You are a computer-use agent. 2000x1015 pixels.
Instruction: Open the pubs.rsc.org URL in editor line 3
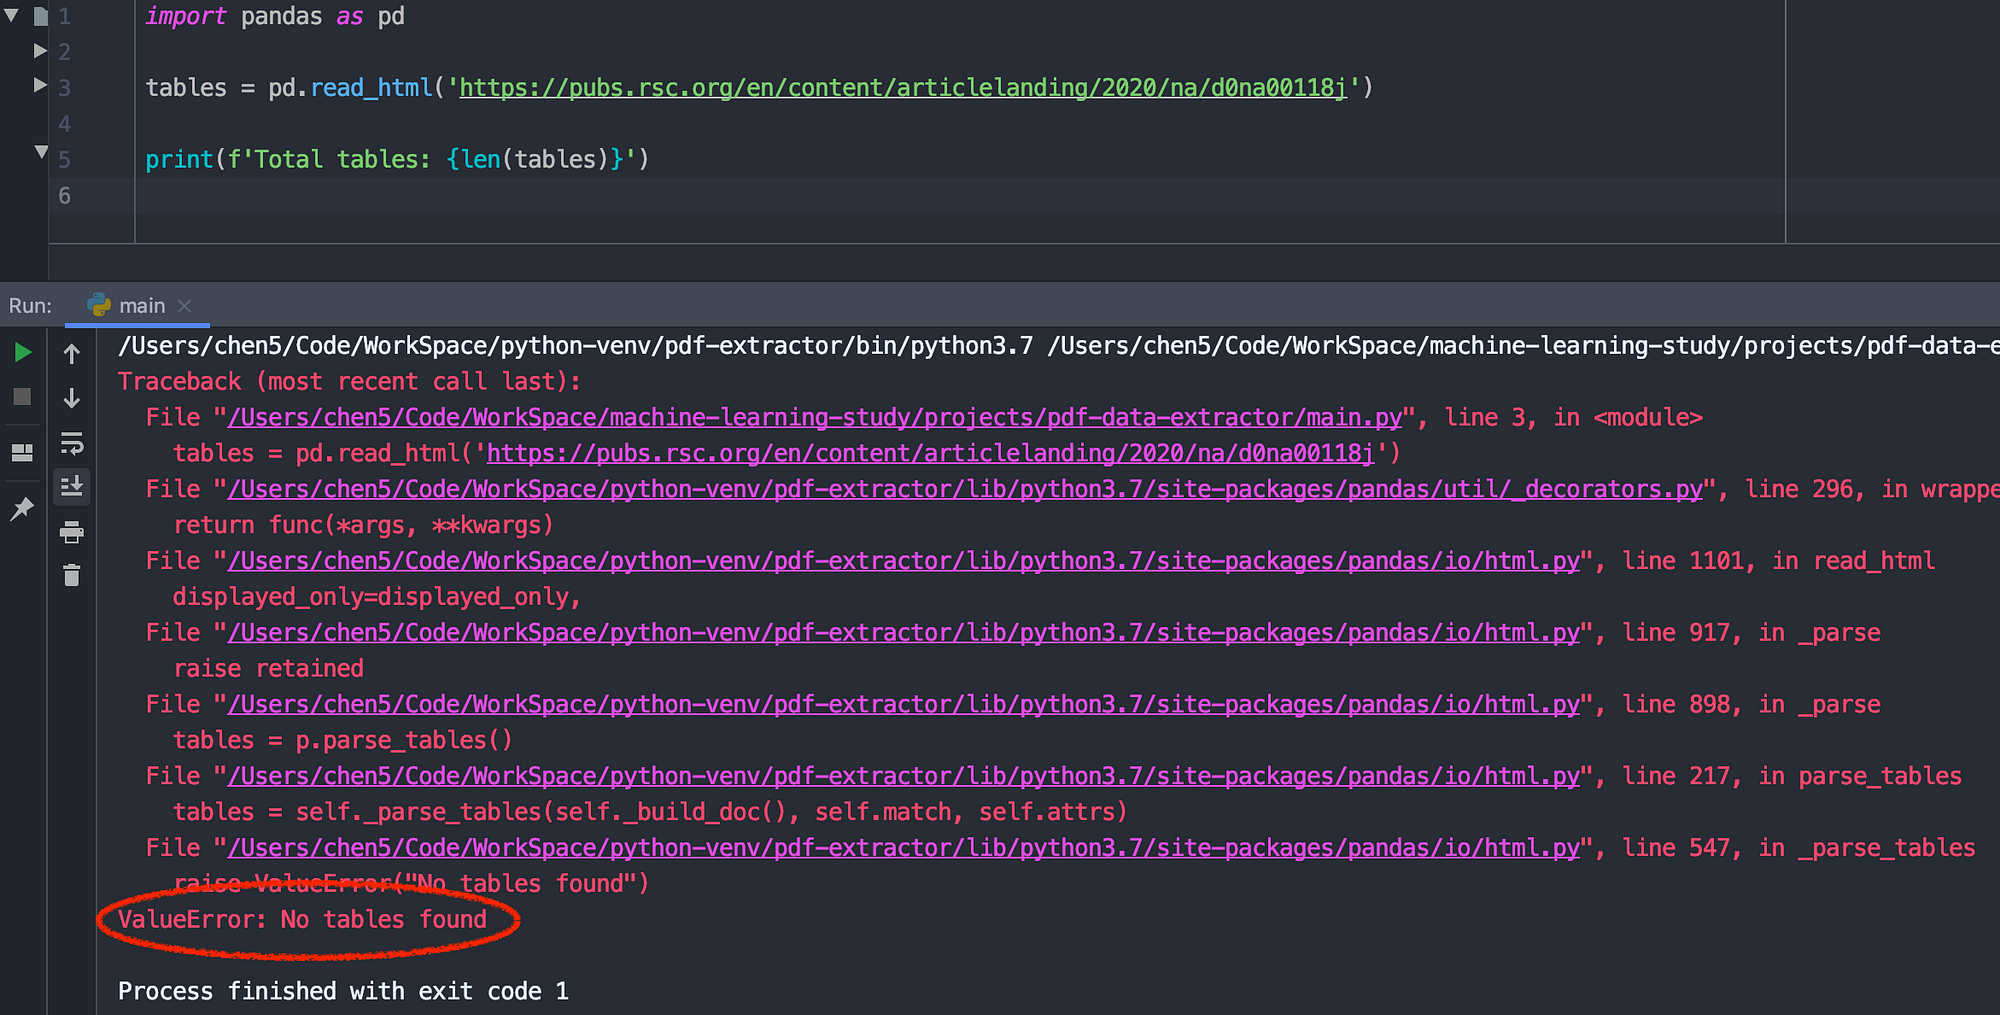pos(903,88)
